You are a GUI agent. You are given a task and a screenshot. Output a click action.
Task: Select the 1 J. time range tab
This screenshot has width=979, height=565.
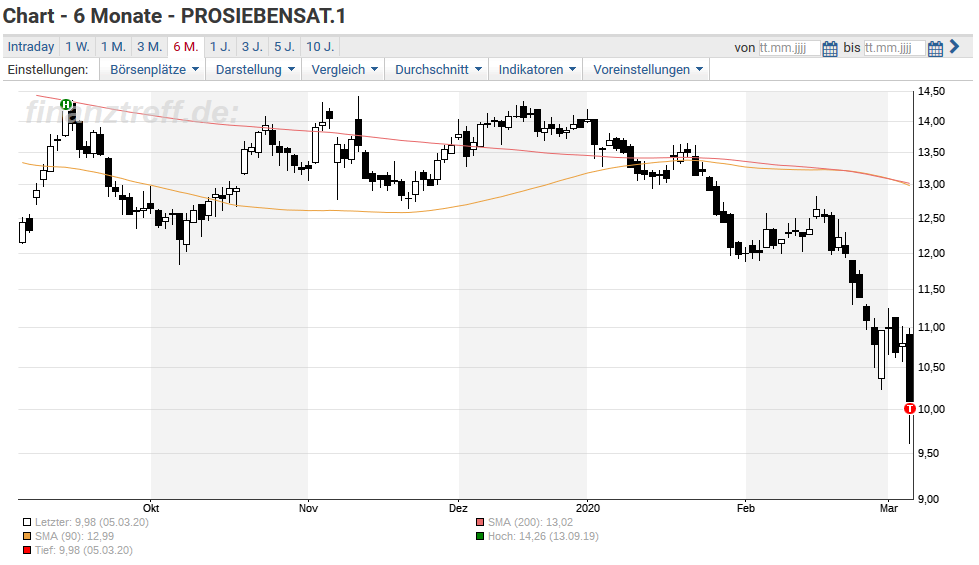220,47
